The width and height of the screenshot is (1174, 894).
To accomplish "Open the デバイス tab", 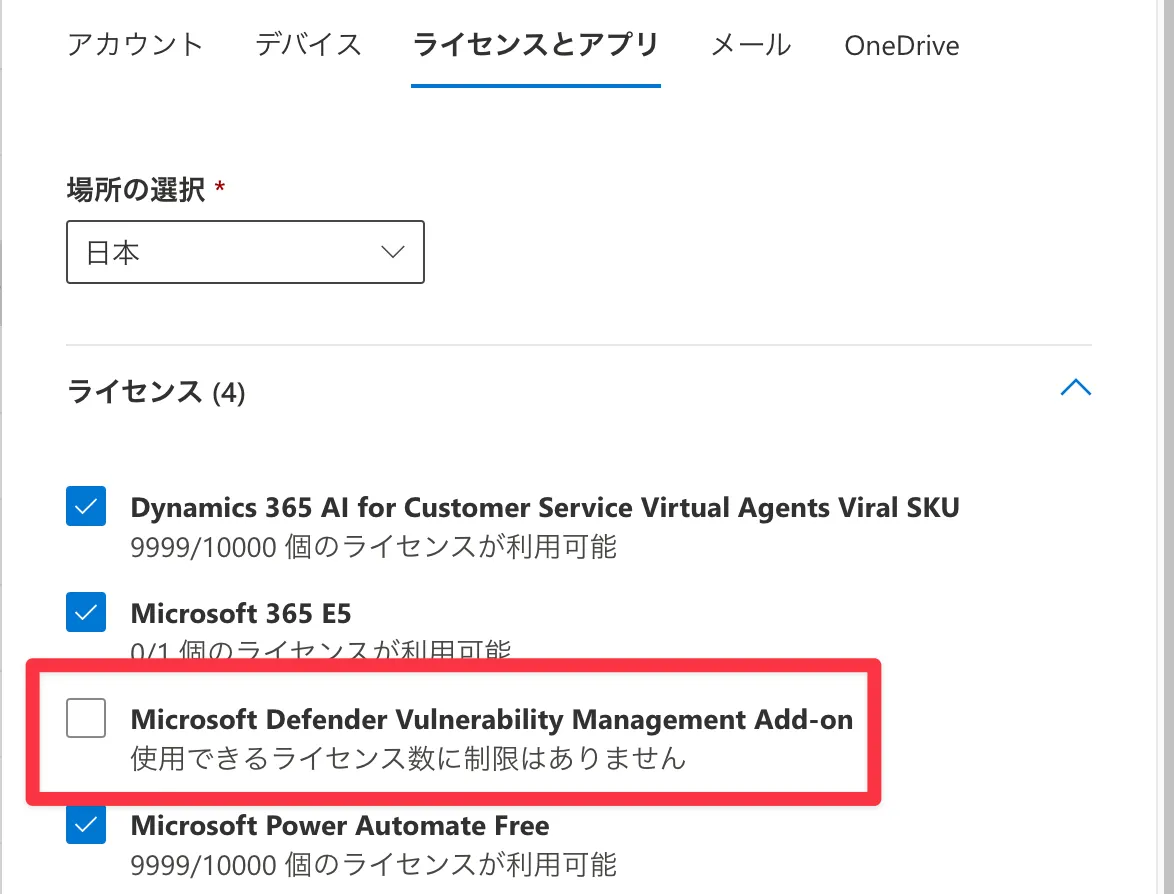I will [x=308, y=45].
